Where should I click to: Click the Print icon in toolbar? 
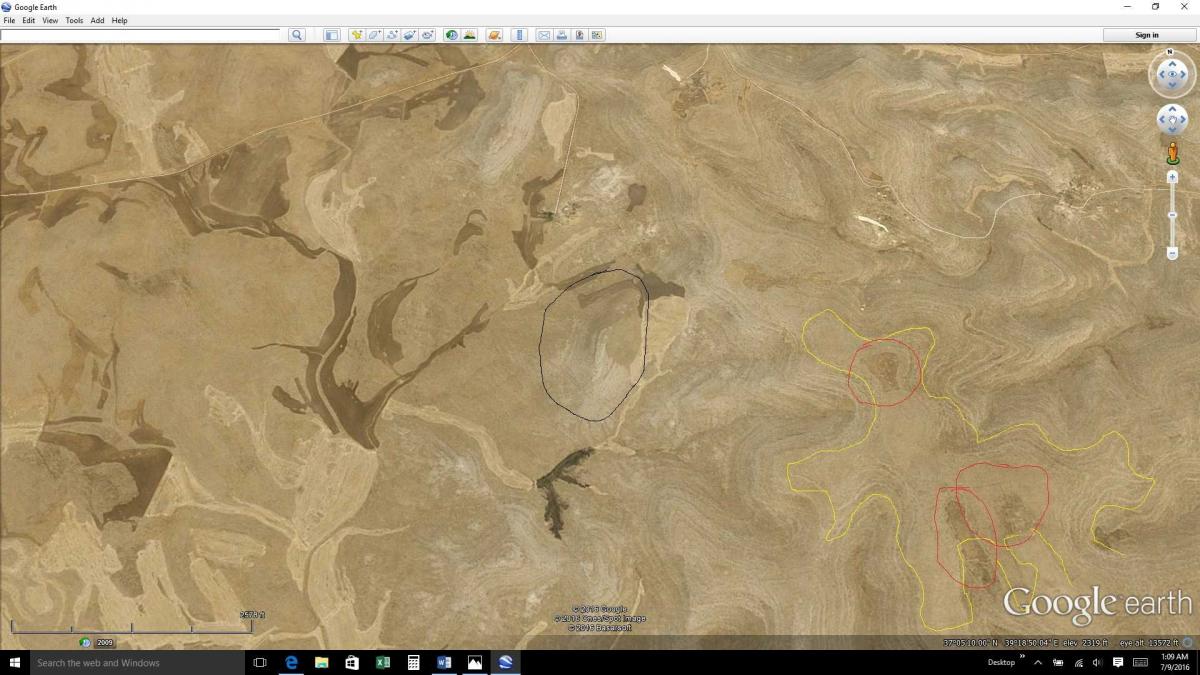(x=562, y=35)
